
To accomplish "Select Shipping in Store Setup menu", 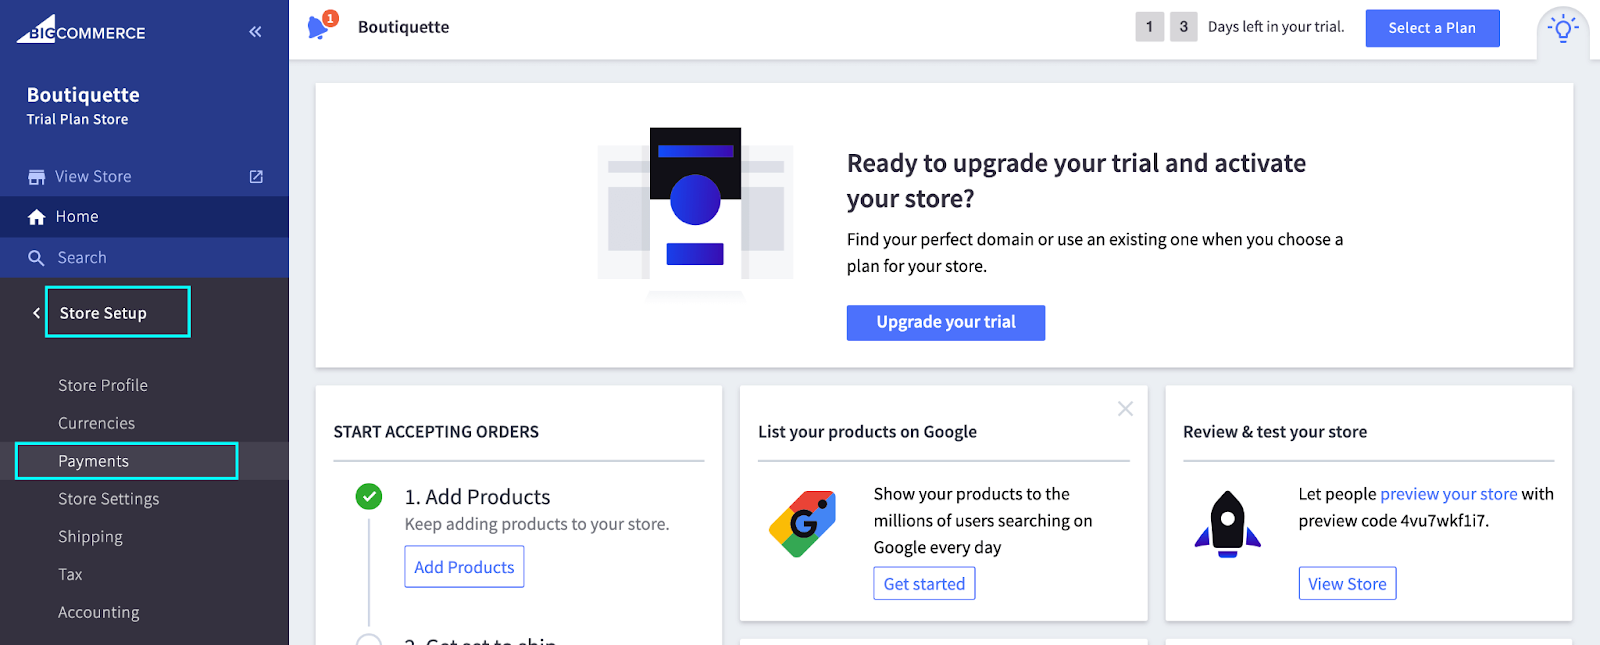I will tap(90, 537).
